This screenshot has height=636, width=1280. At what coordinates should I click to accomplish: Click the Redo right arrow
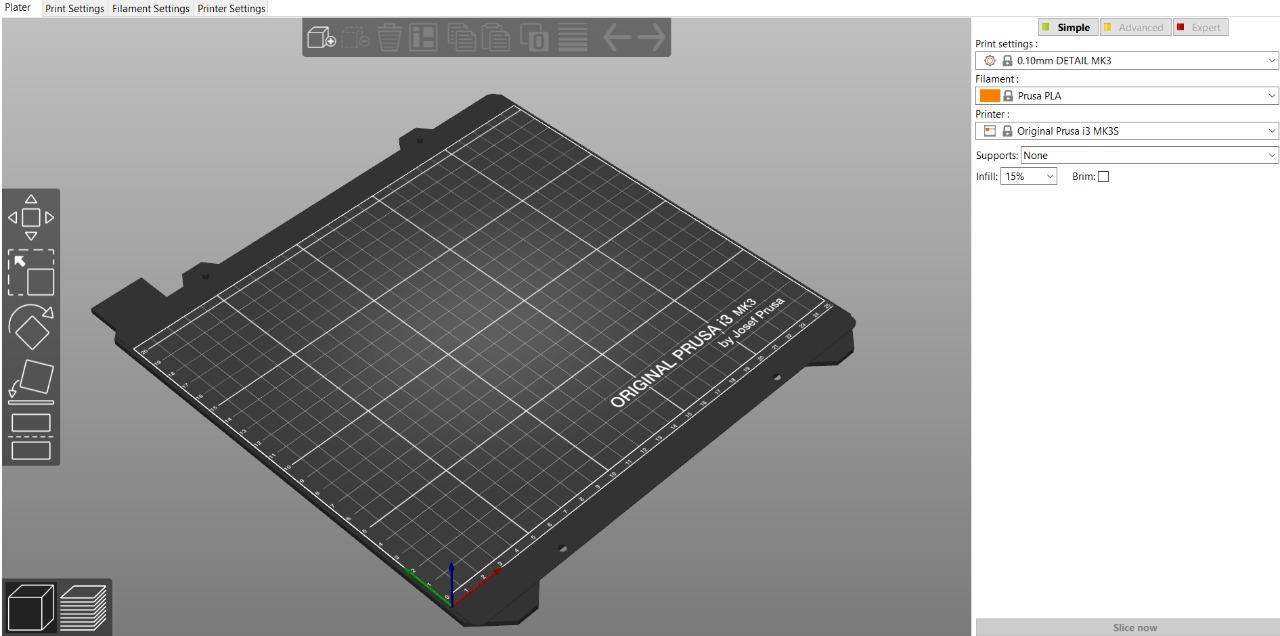click(x=651, y=38)
